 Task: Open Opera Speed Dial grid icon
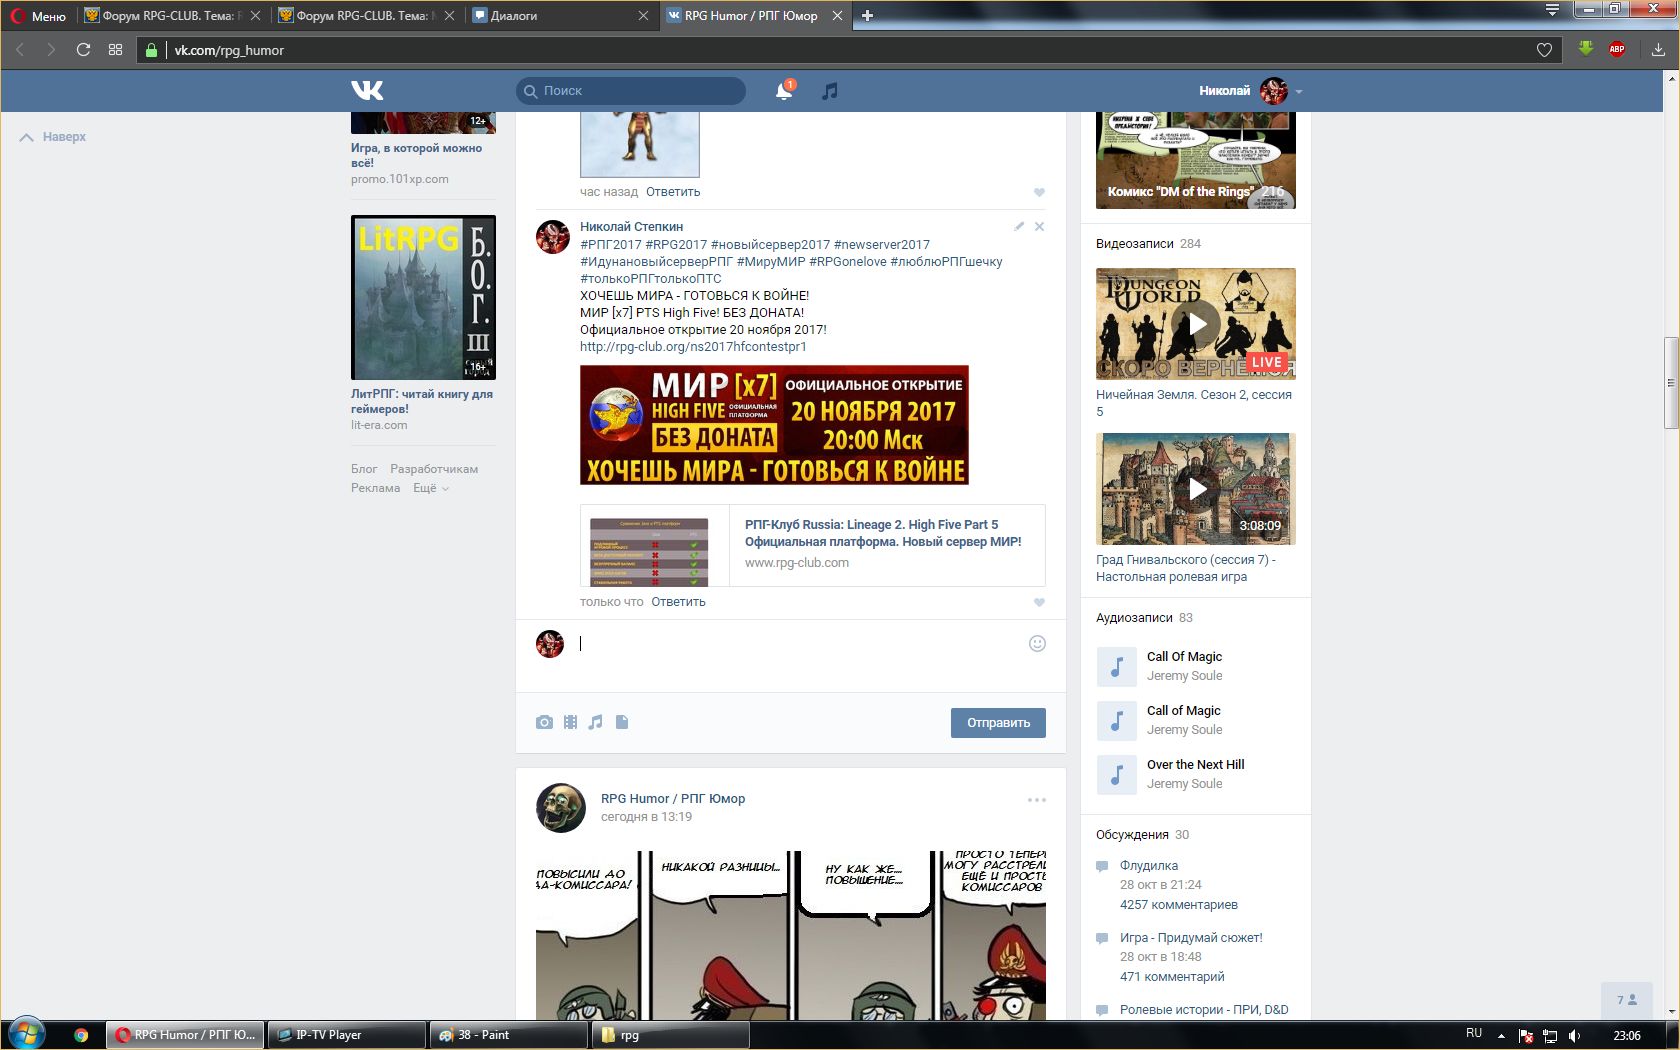point(116,50)
